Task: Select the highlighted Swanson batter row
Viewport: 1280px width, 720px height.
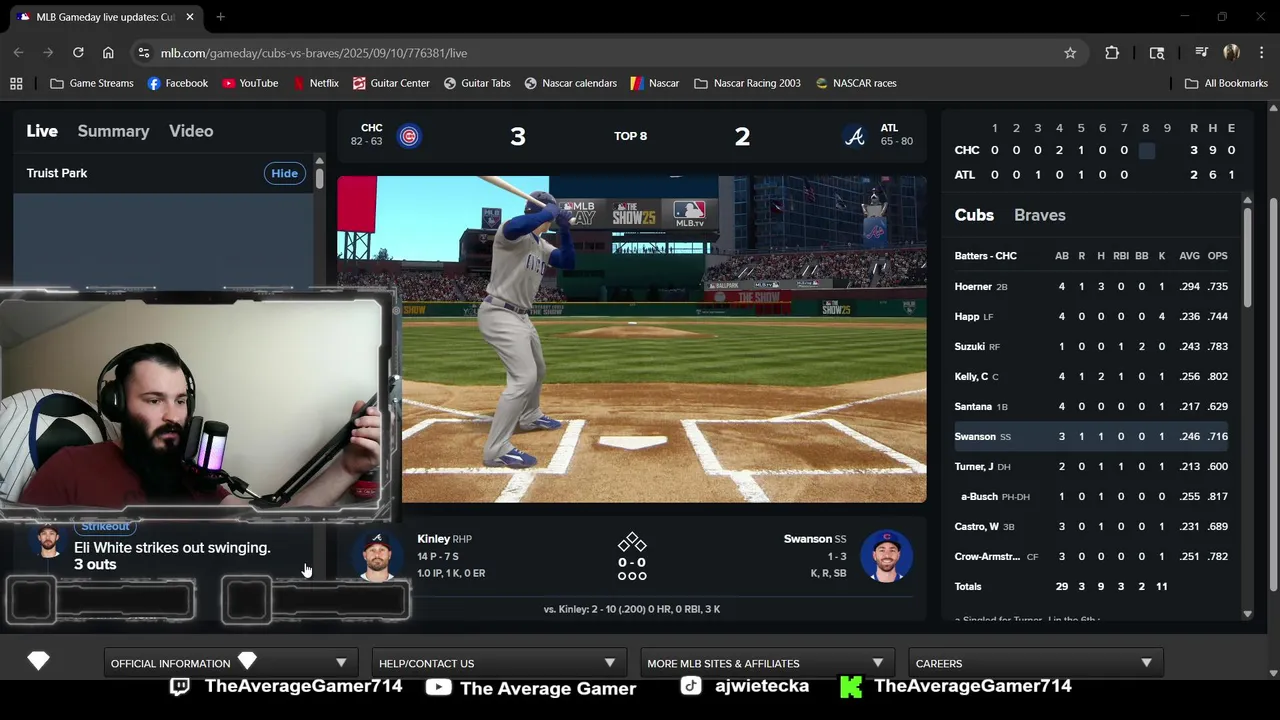Action: (x=1092, y=436)
